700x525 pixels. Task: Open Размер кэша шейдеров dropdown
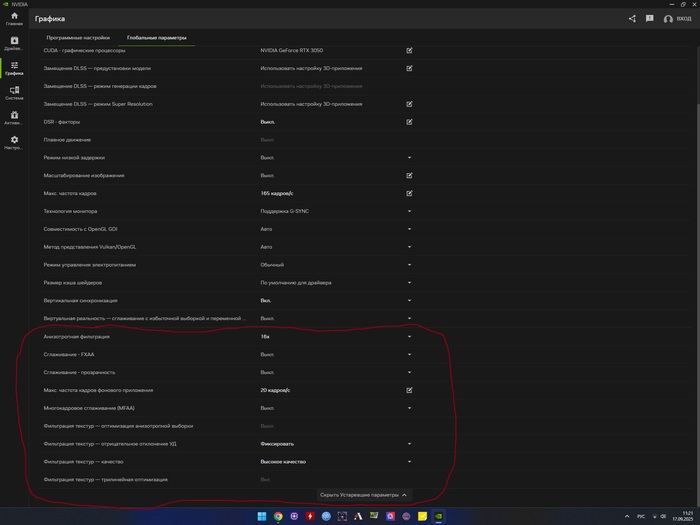[409, 283]
